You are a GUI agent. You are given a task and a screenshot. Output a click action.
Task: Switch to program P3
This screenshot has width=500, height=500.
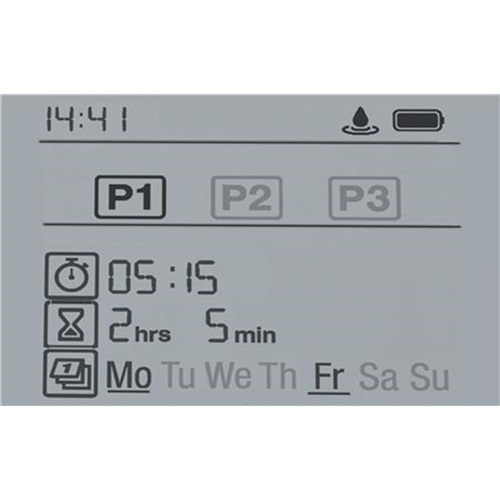pos(365,198)
